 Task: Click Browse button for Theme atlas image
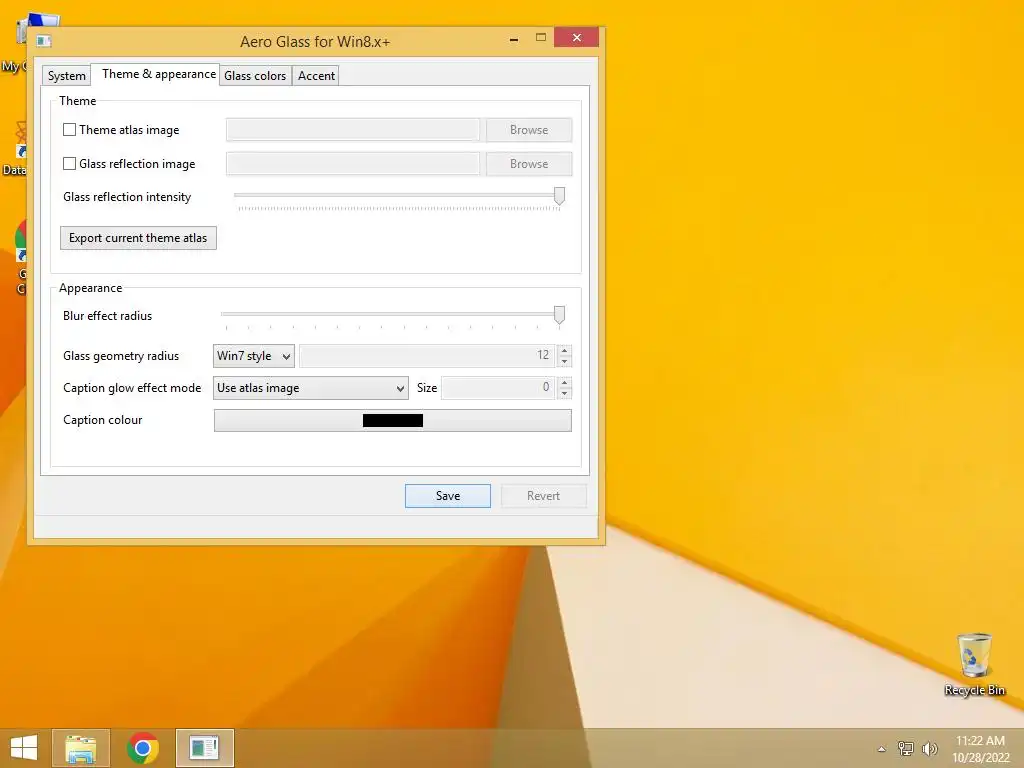529,130
